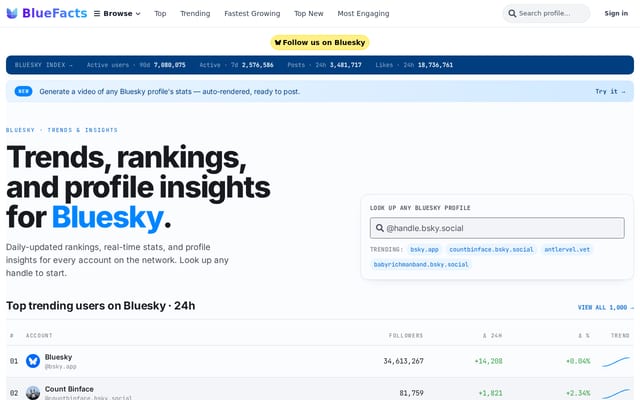This screenshot has width=640, height=400.
Task: Open the BlueFacts home title link
Action: (55, 13)
